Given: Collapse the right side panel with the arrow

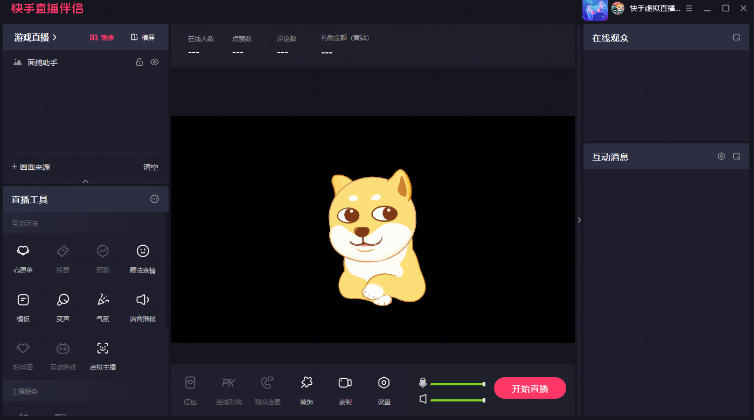Looking at the screenshot, I should click(579, 219).
